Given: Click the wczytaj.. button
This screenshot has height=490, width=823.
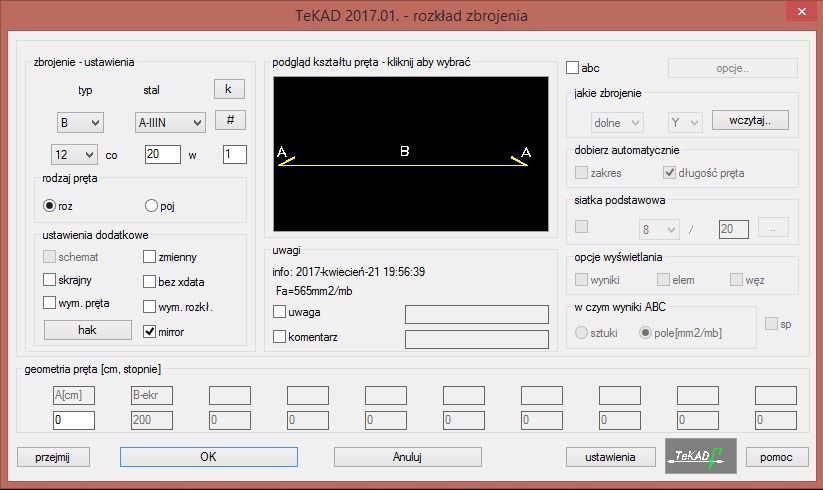Looking at the screenshot, I should (750, 120).
